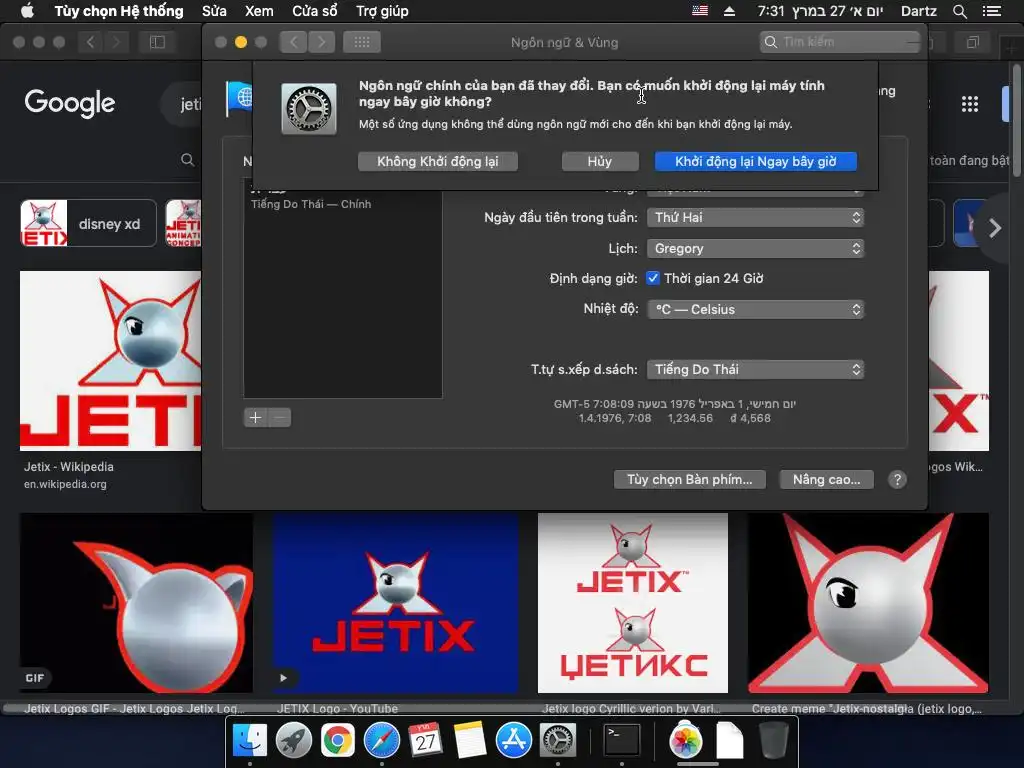Open Calendar icon showing 27 in Dock
This screenshot has height=768, width=1024.
tap(425, 741)
